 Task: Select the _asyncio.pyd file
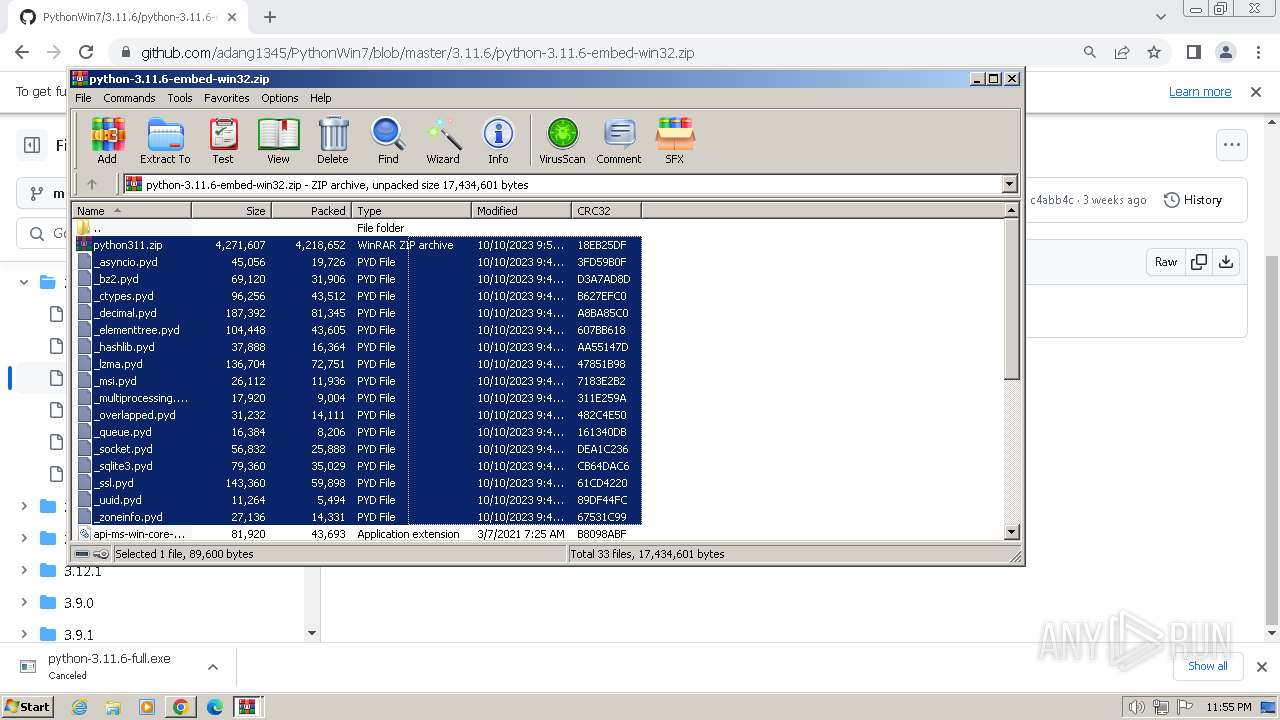coord(357,262)
